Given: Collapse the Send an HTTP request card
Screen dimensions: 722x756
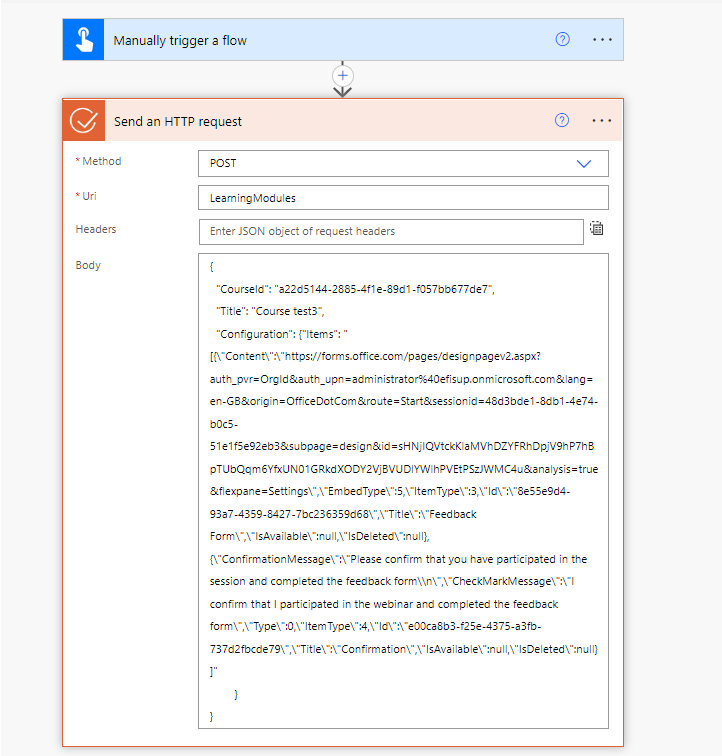Looking at the screenshot, I should coord(320,121).
